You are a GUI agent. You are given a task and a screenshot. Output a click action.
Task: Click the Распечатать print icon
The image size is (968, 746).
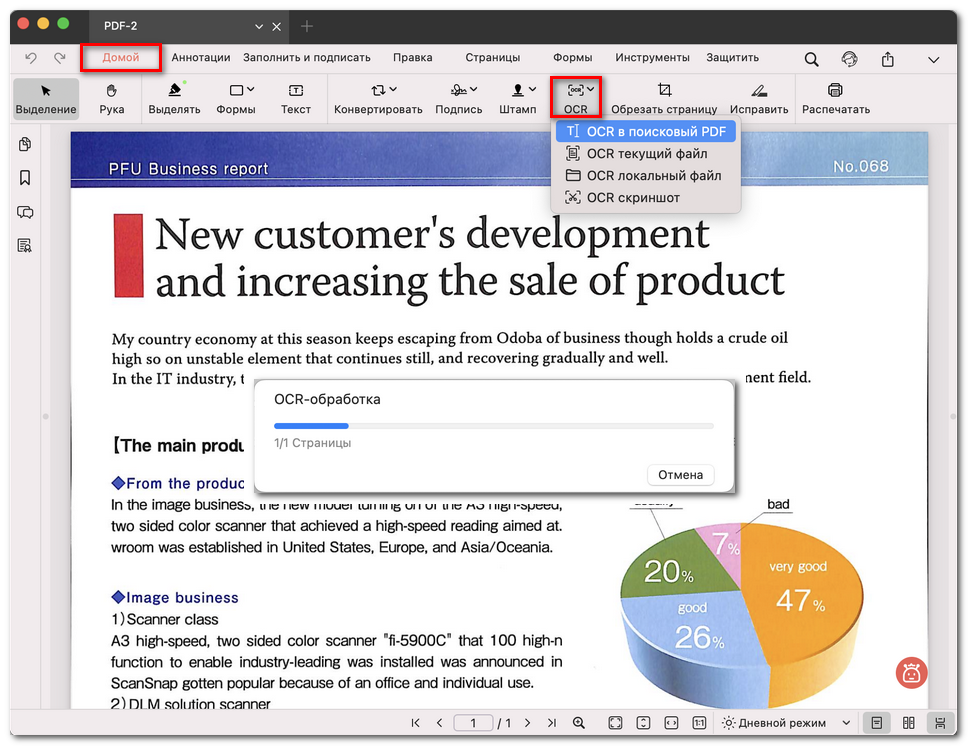[x=835, y=98]
